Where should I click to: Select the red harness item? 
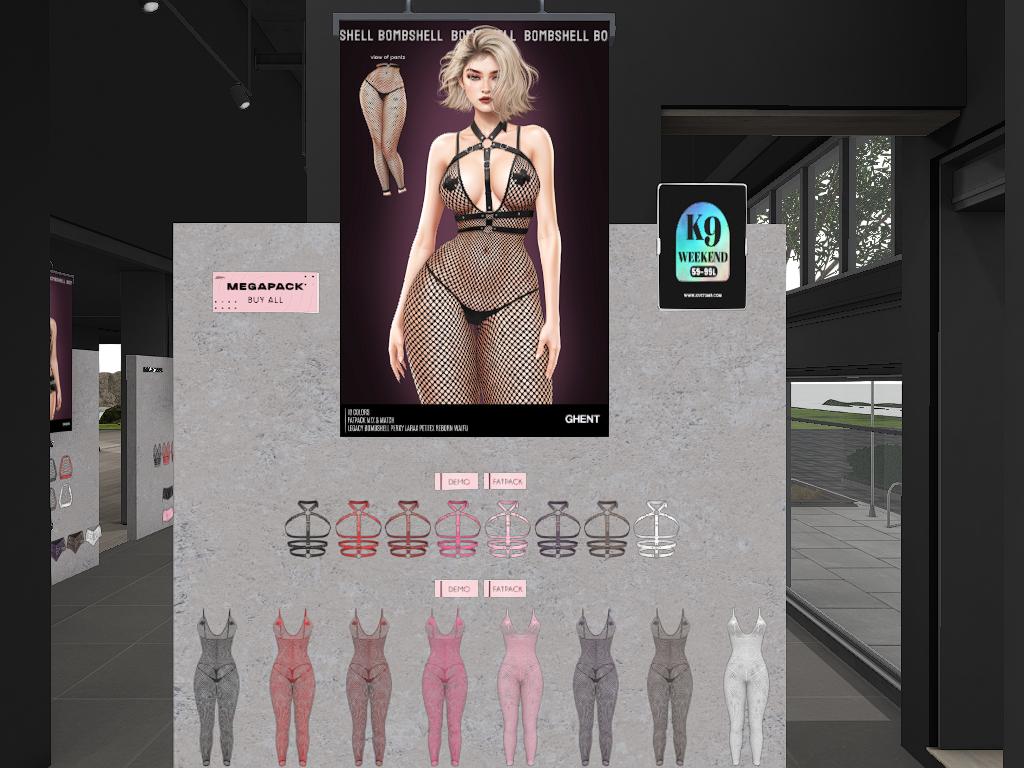[x=358, y=529]
